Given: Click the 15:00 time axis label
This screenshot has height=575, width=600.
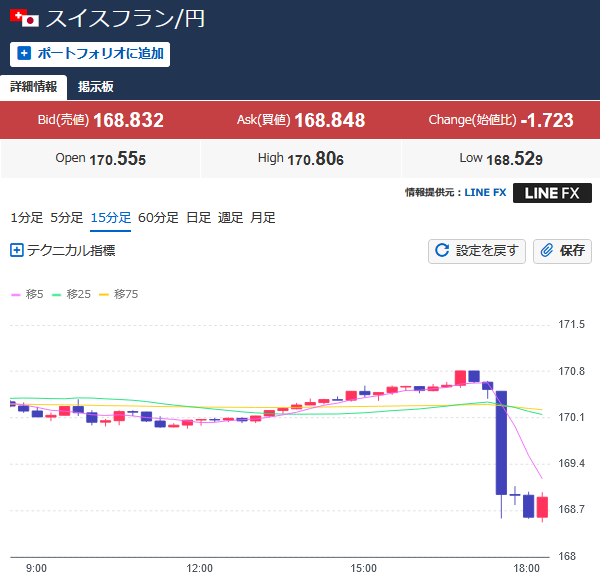Looking at the screenshot, I should (364, 568).
